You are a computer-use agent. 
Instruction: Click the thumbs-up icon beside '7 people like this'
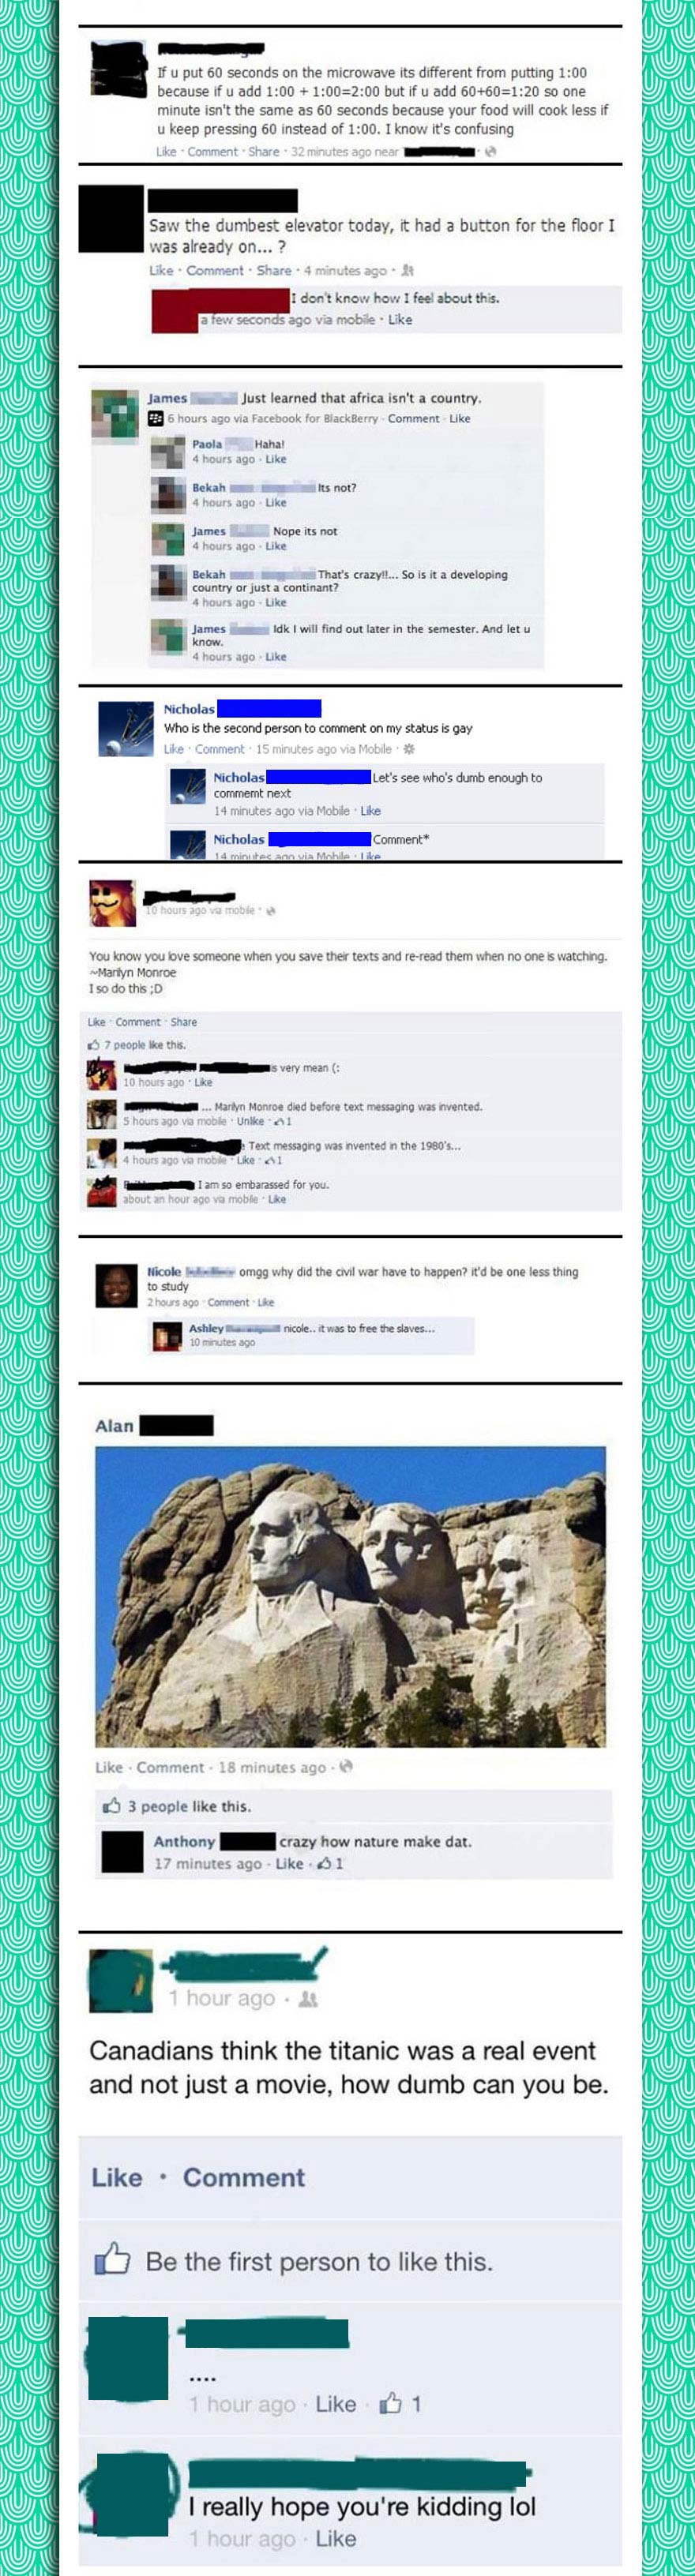tap(95, 1045)
